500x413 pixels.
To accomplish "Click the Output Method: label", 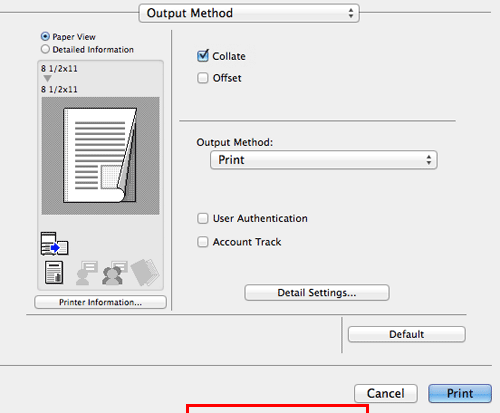I will tap(235, 142).
